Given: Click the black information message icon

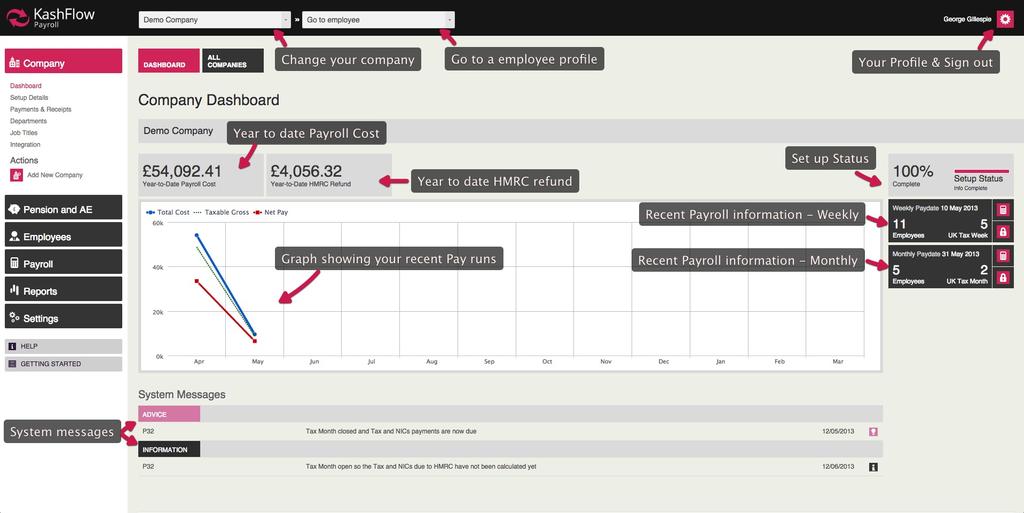Looking at the screenshot, I should click(x=873, y=467).
